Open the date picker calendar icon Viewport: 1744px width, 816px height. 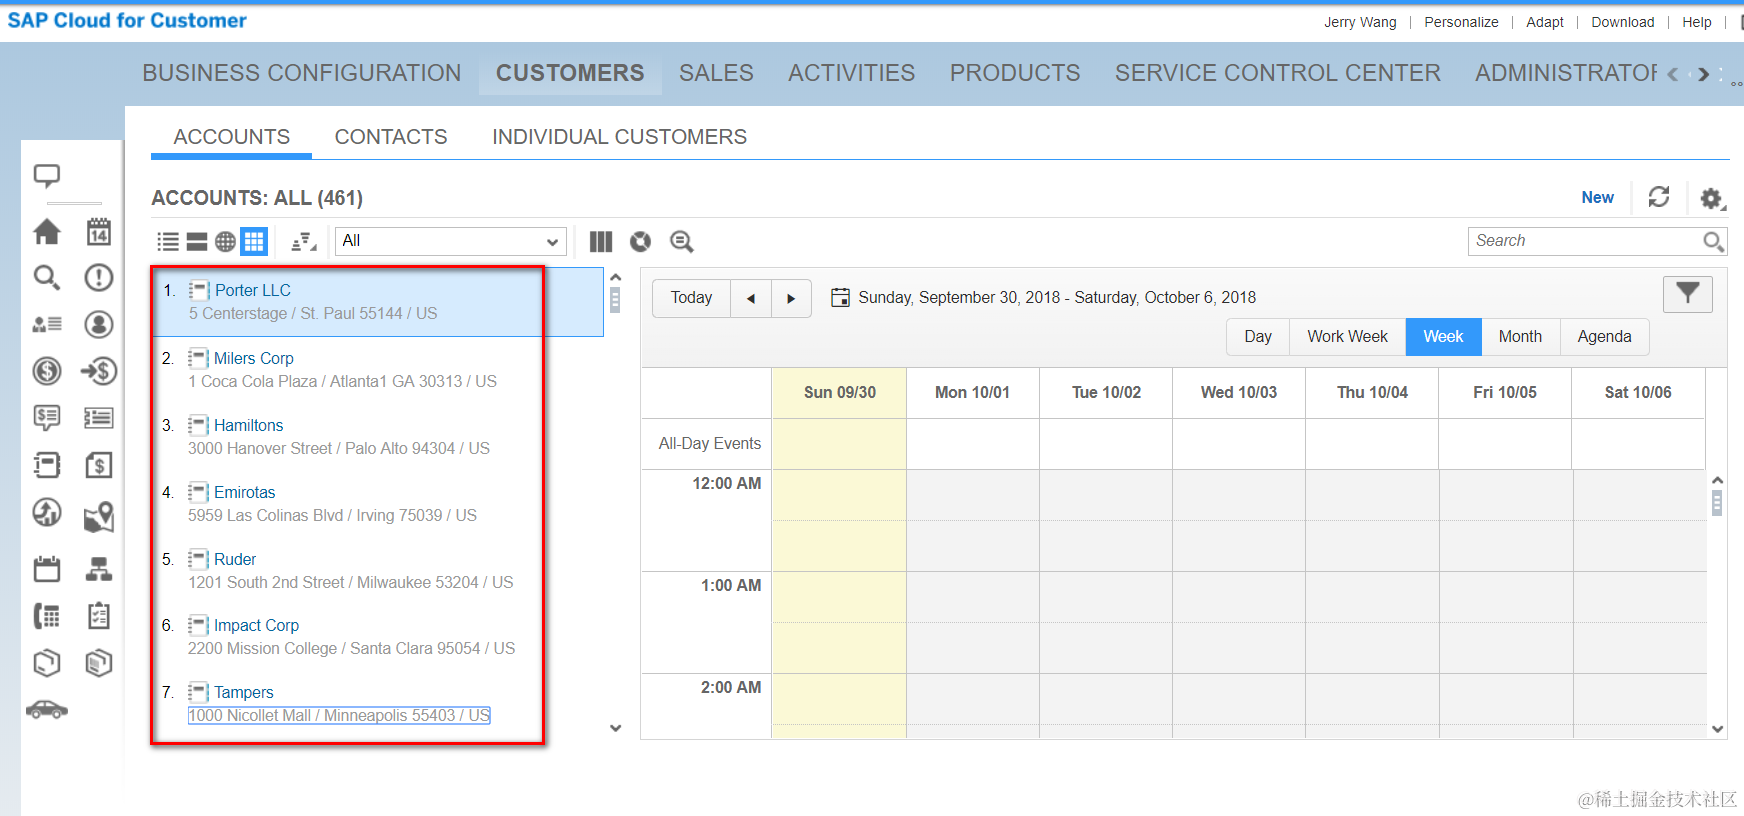coord(841,297)
